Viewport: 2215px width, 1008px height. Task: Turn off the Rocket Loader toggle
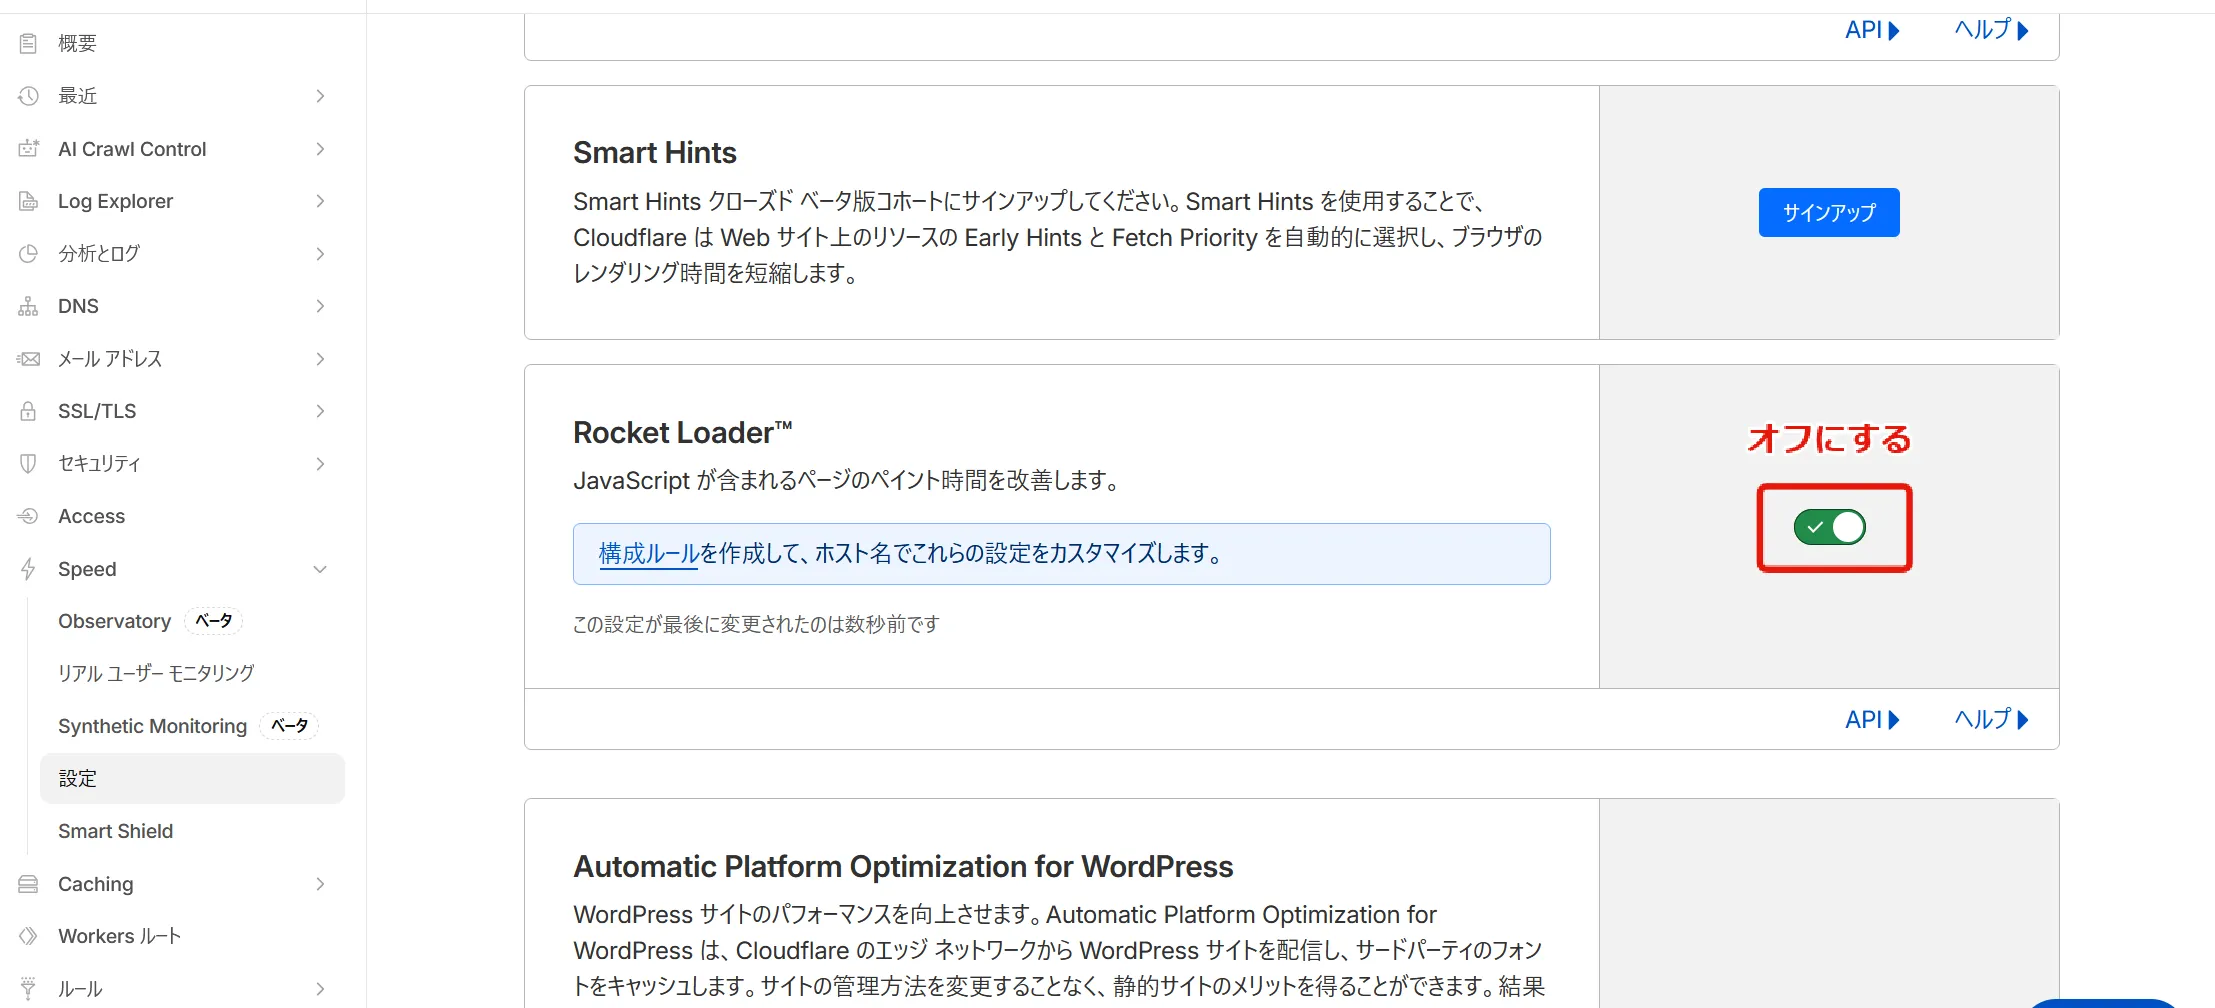coord(1829,527)
